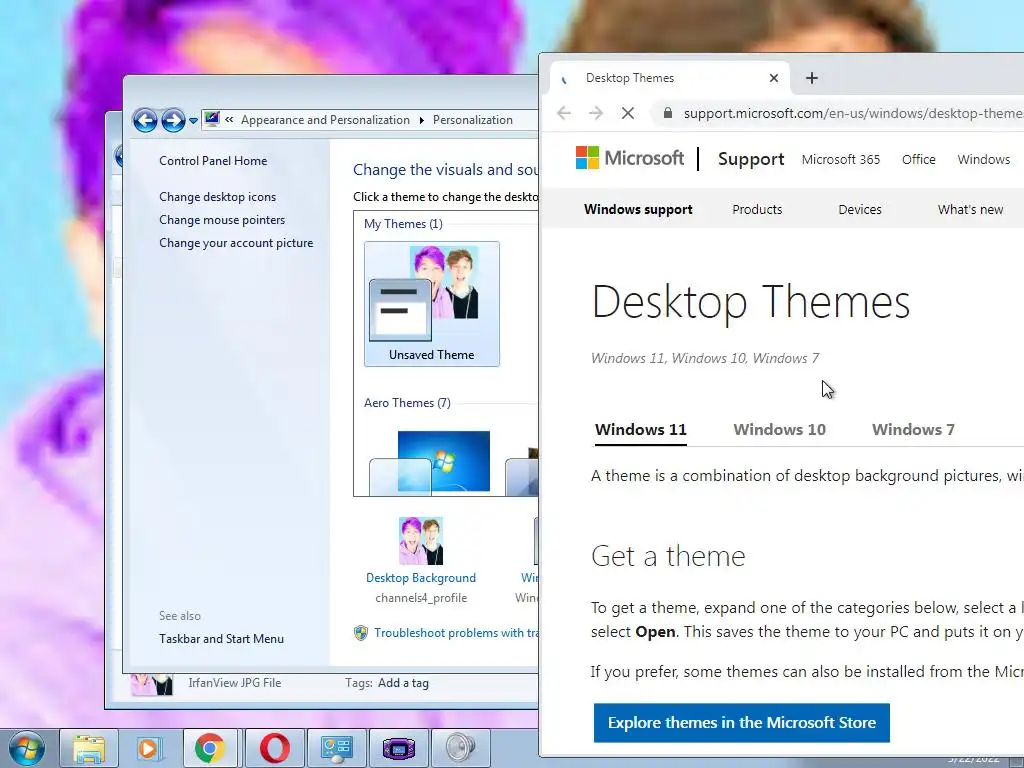The width and height of the screenshot is (1024, 768).
Task: Click the troubleshoot shield icon
Action: [360, 633]
